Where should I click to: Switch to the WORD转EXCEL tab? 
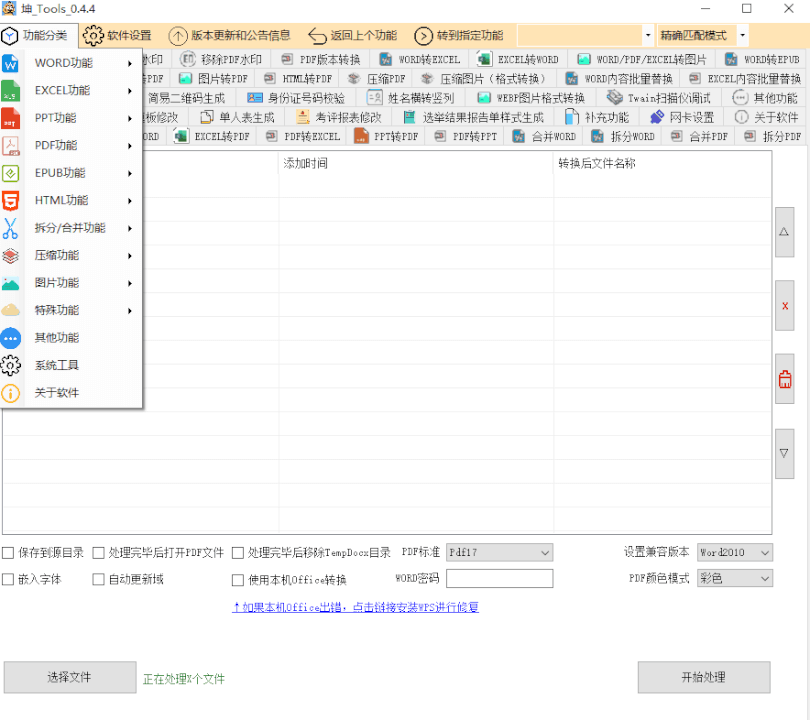point(420,59)
